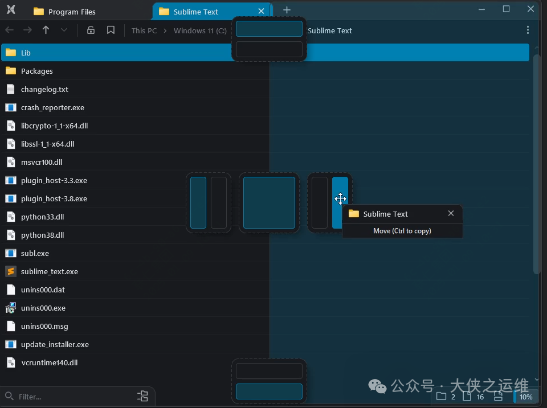Select msvcr100.dll file
The image size is (547, 408).
click(265, 162)
